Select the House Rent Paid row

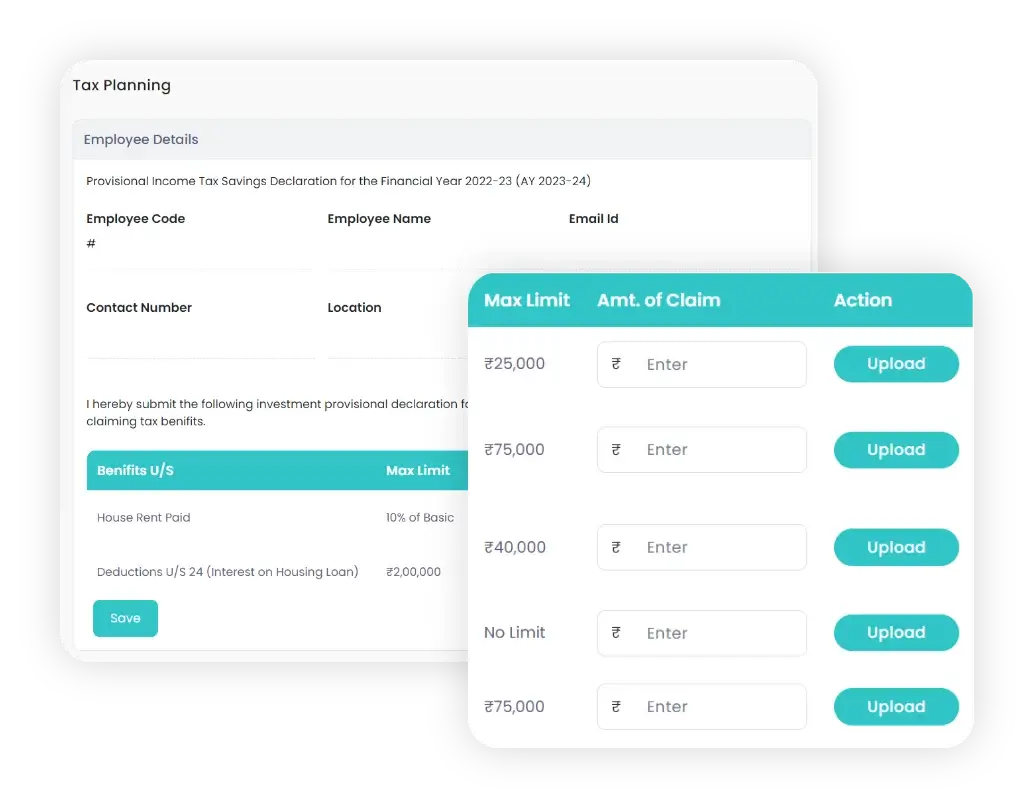(143, 517)
